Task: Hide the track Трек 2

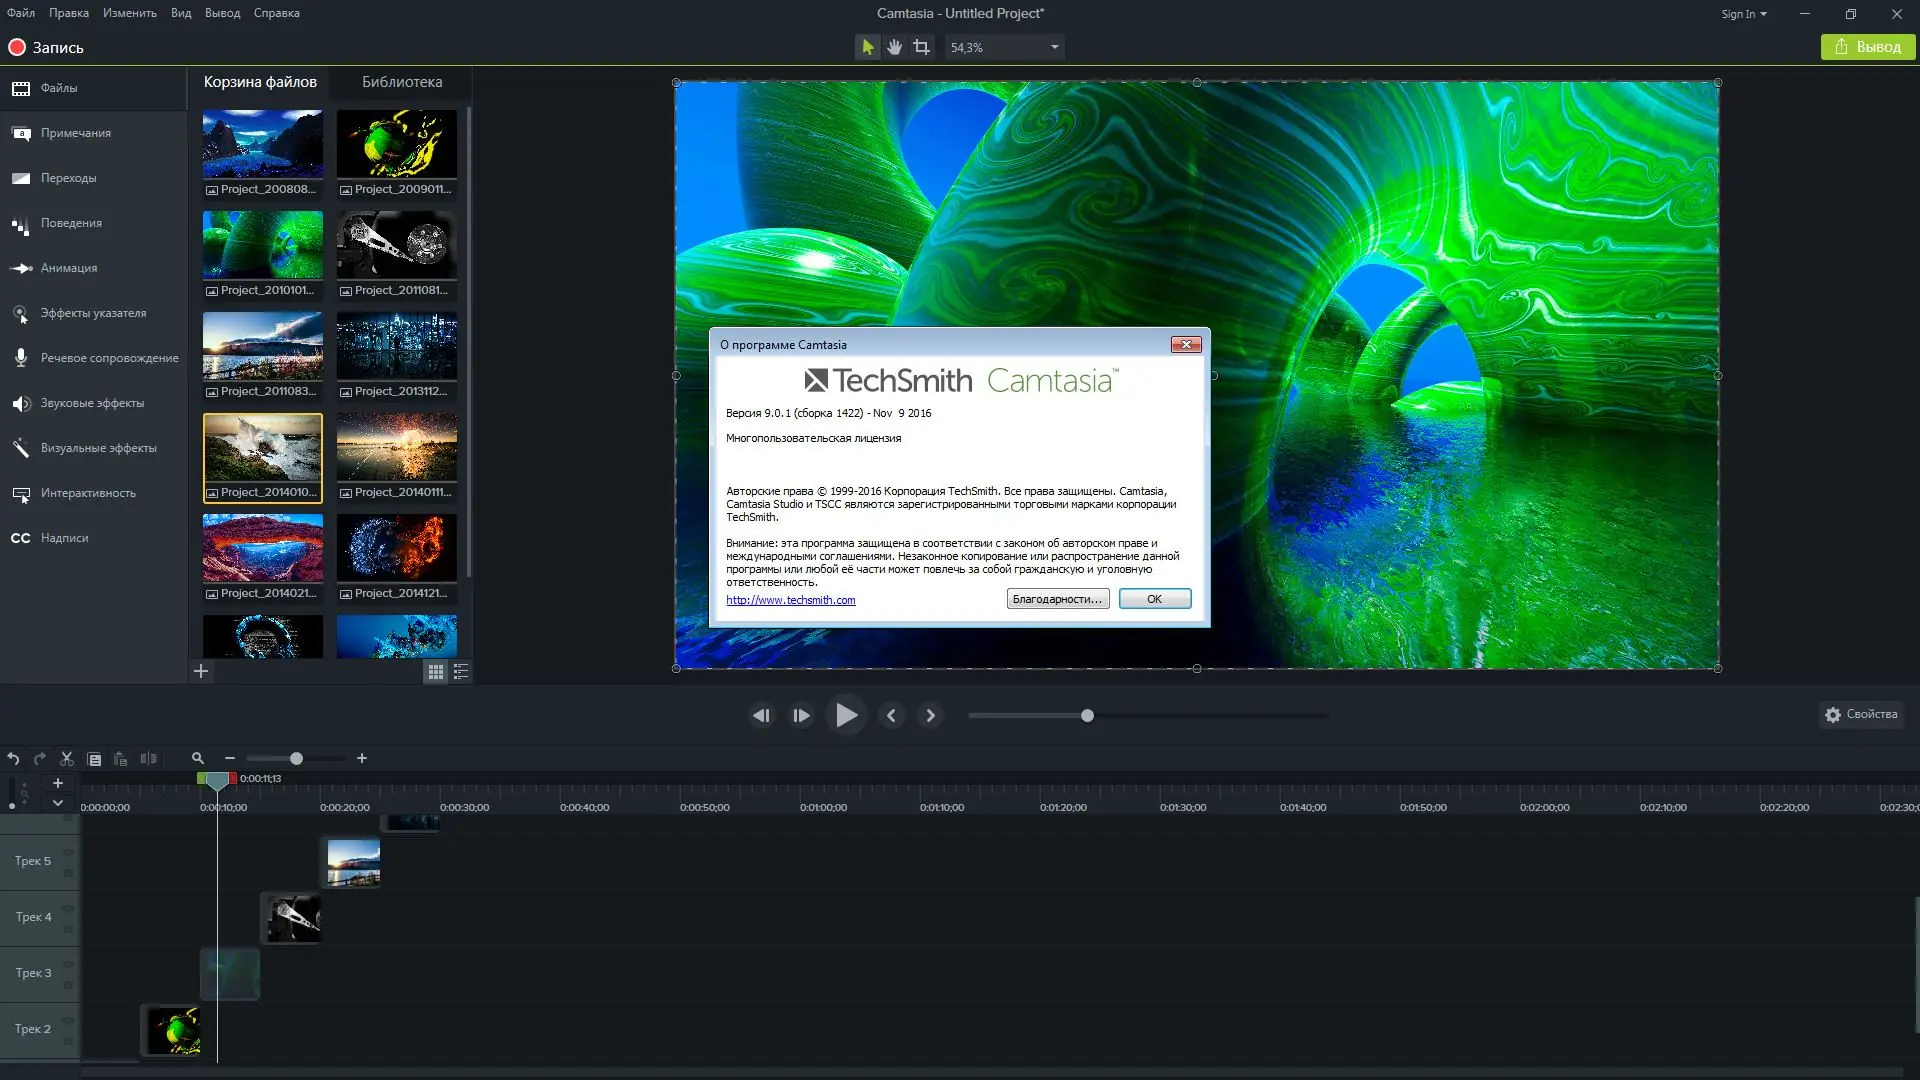Action: click(68, 1021)
